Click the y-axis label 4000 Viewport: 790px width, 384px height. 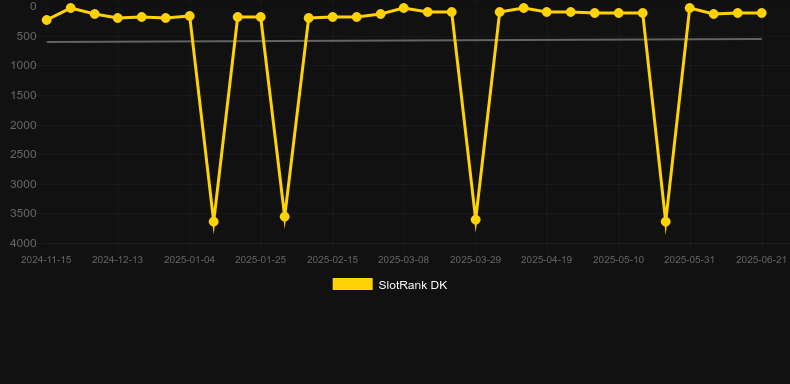pos(24,243)
